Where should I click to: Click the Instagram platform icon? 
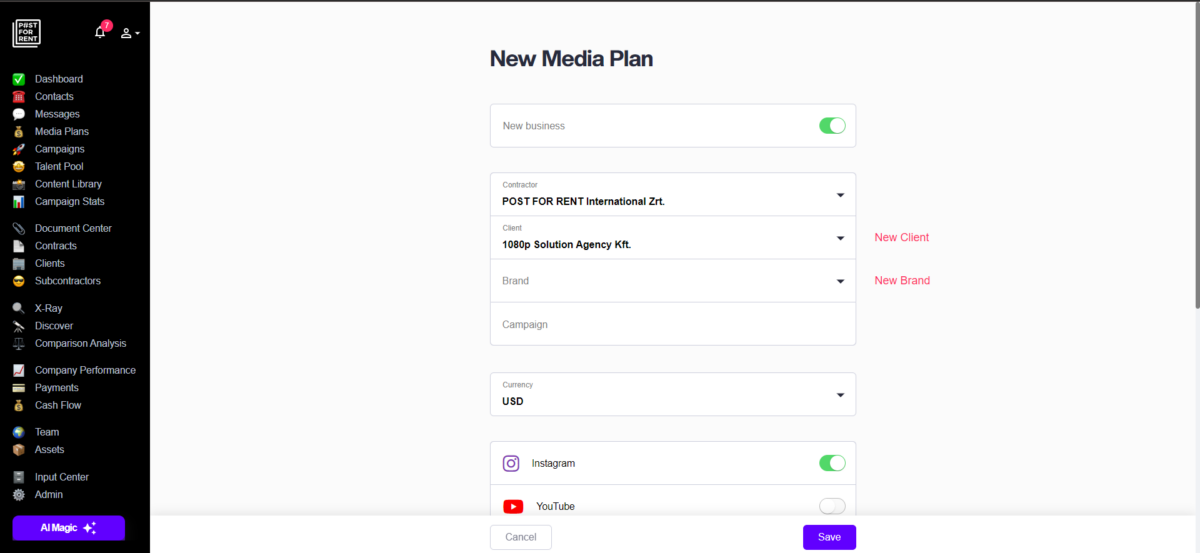(511, 463)
